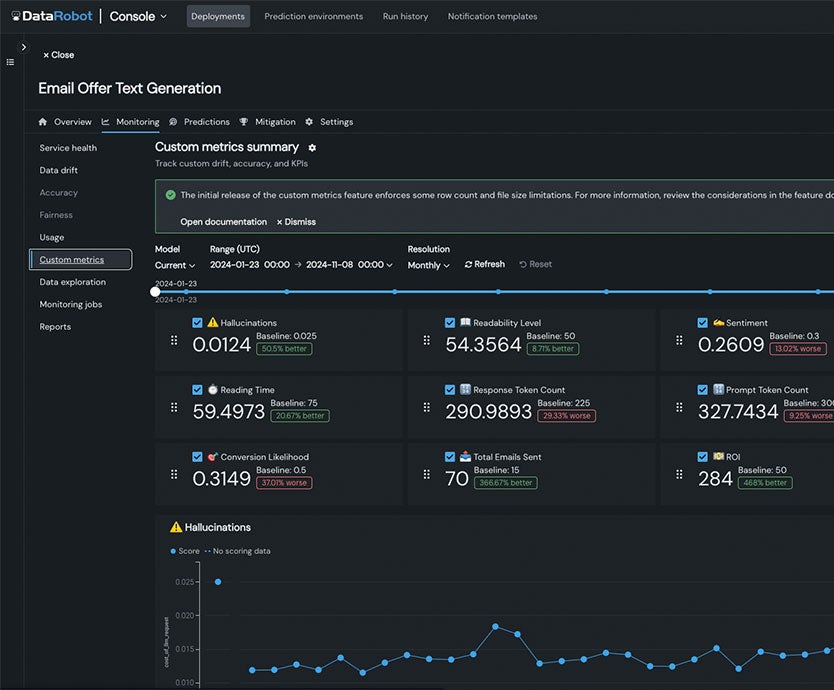Grab the Reading Time tile drag handle
Viewport: 834px width, 690px height.
[x=174, y=408]
